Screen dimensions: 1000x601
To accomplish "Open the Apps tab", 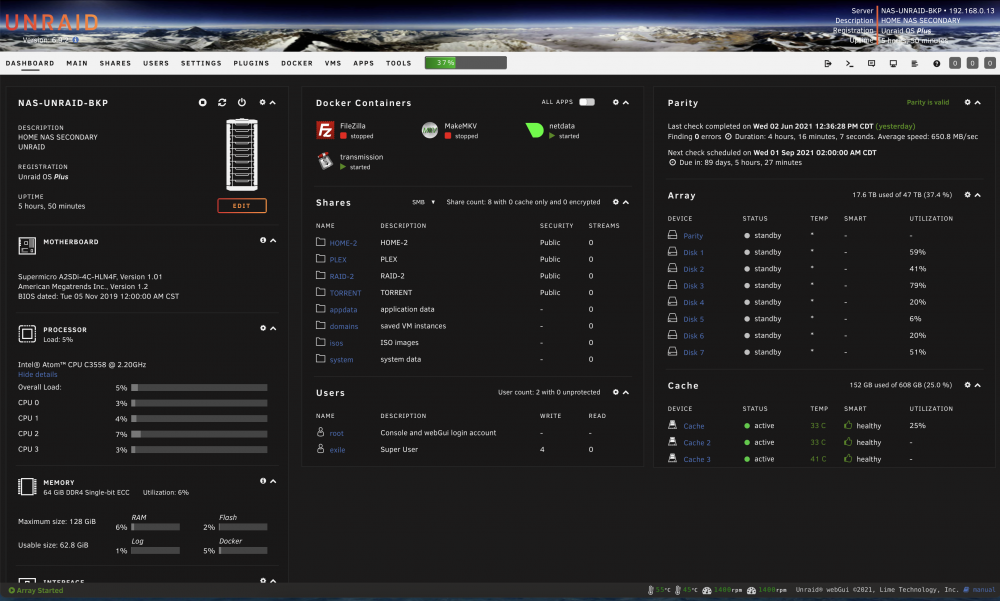I will [x=364, y=63].
